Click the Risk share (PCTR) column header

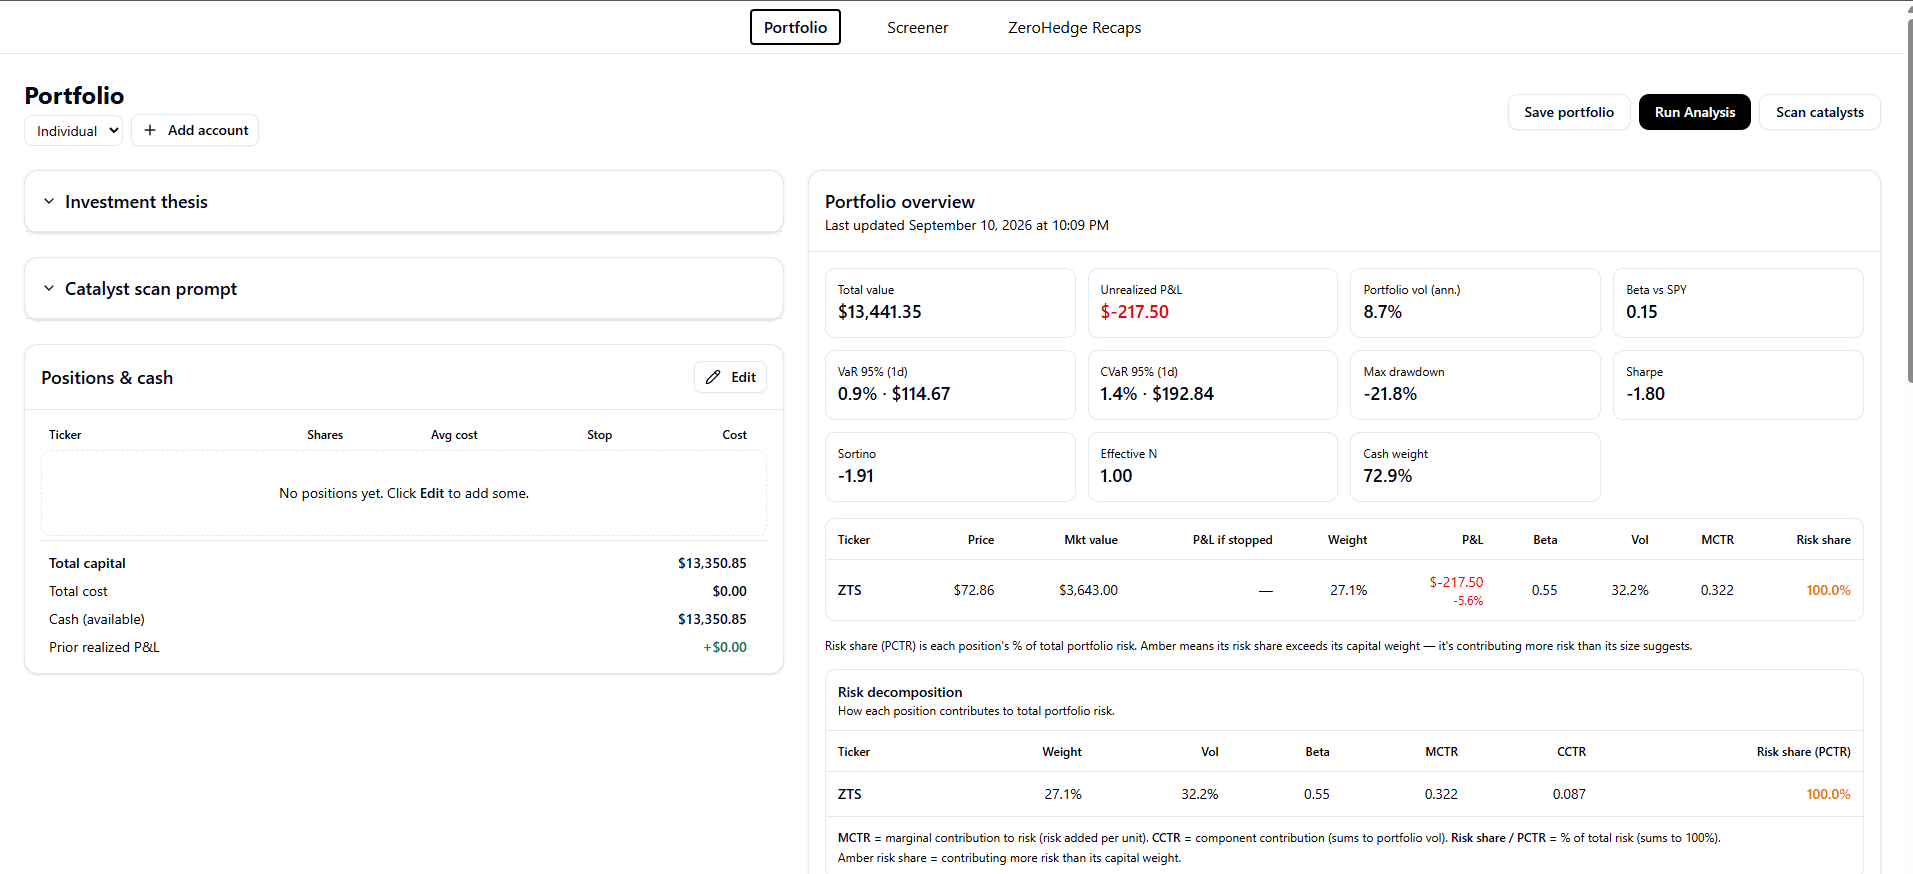coord(1803,752)
